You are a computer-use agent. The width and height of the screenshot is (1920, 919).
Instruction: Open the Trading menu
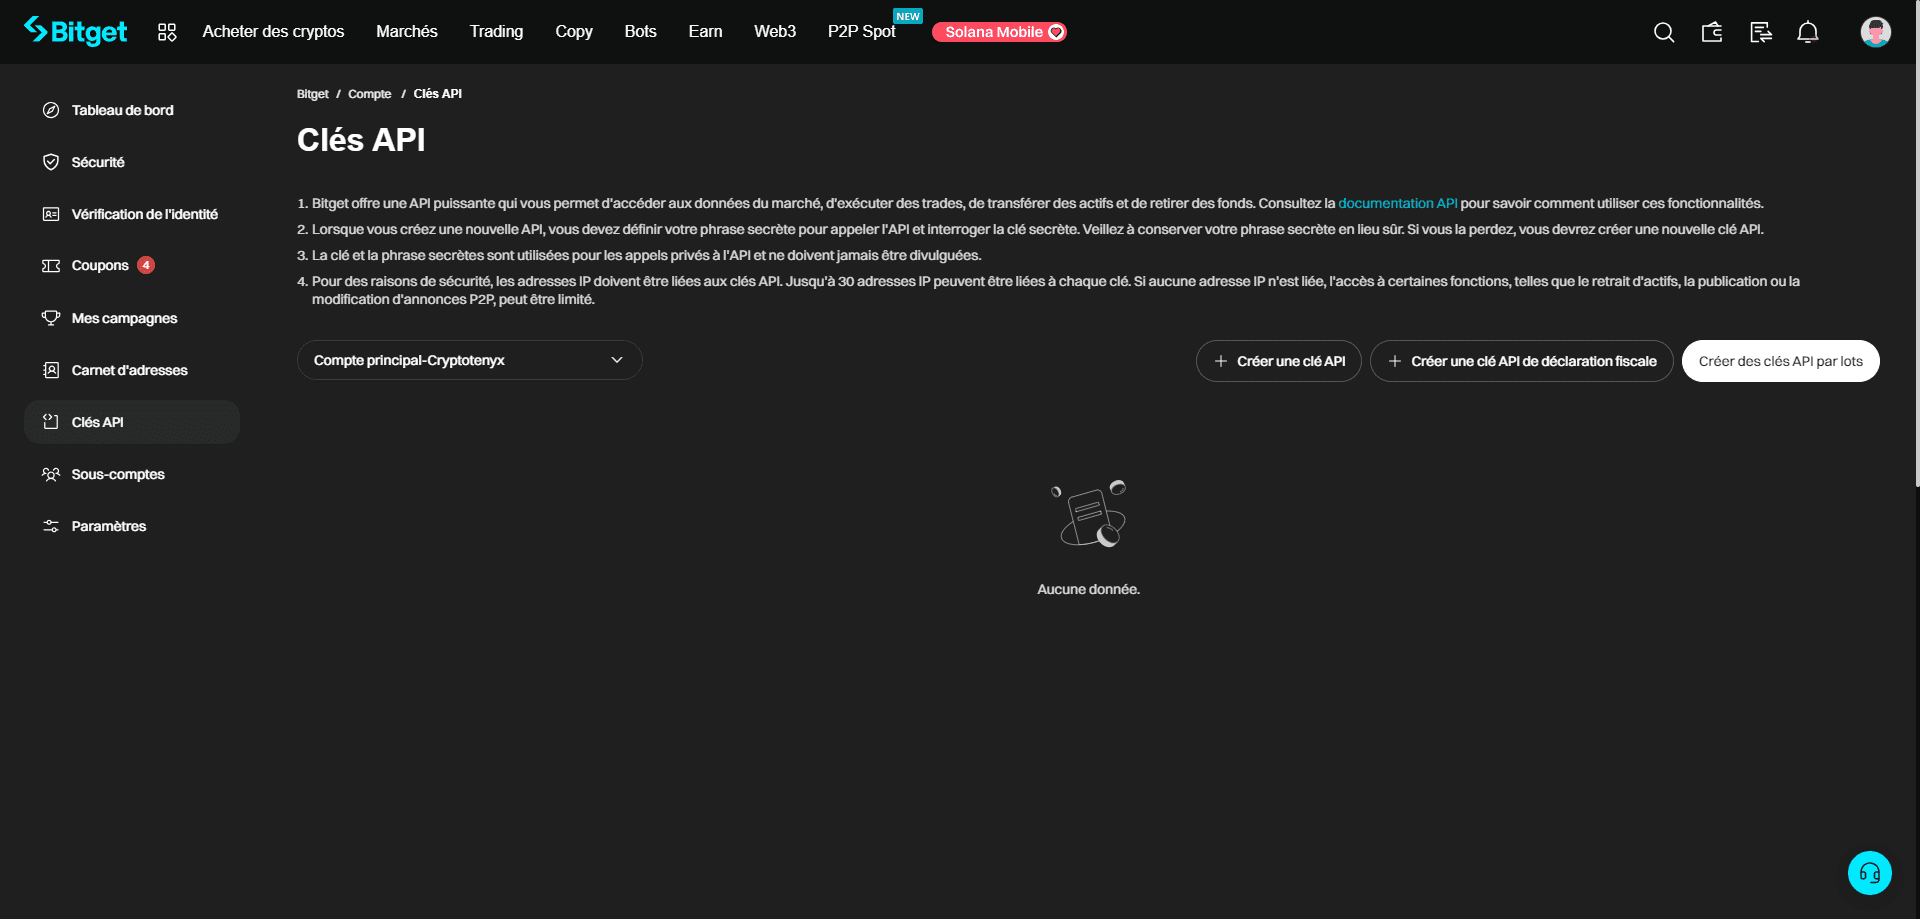[496, 32]
